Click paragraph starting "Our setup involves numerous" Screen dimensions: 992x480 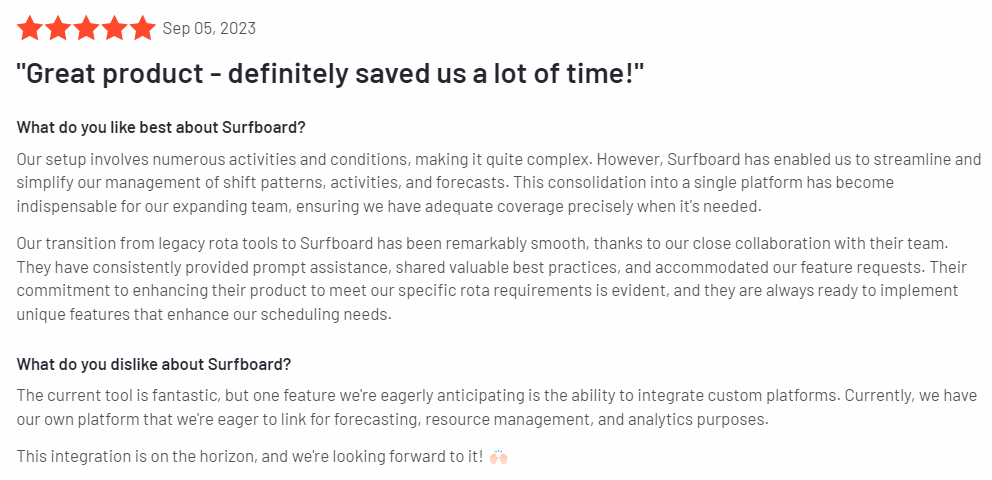[x=499, y=182]
